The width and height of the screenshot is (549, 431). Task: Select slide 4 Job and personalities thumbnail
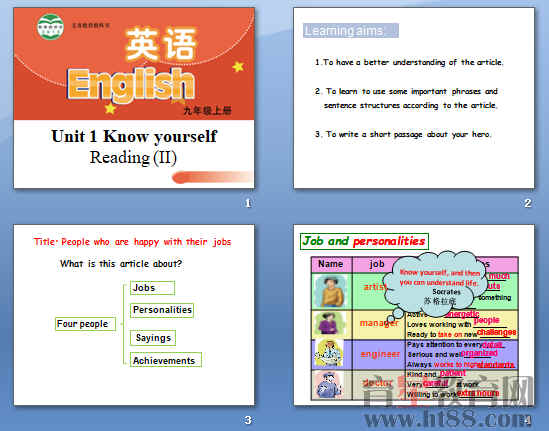[414, 315]
